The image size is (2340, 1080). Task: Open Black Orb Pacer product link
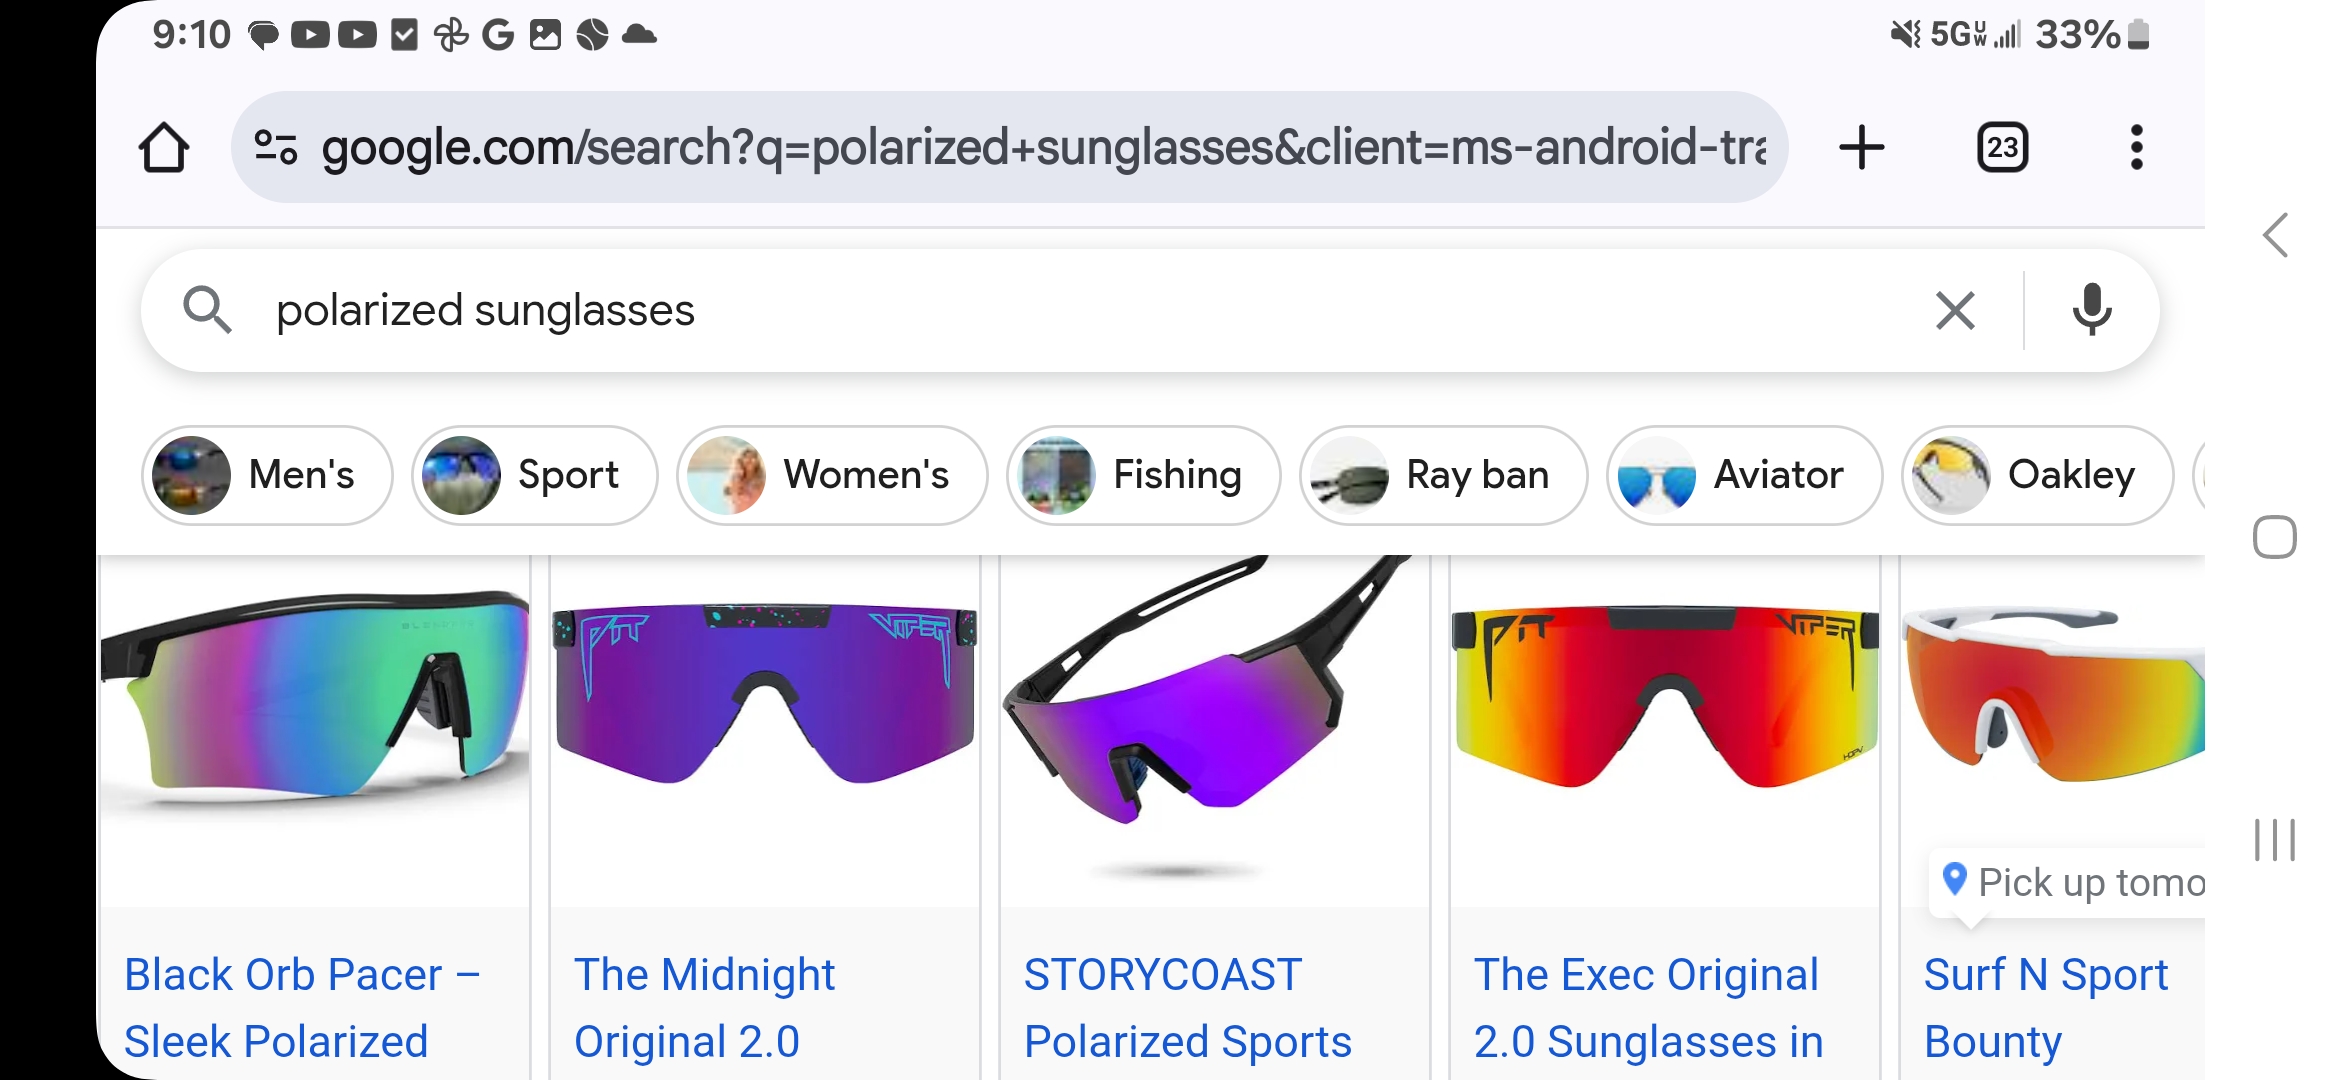(300, 1007)
